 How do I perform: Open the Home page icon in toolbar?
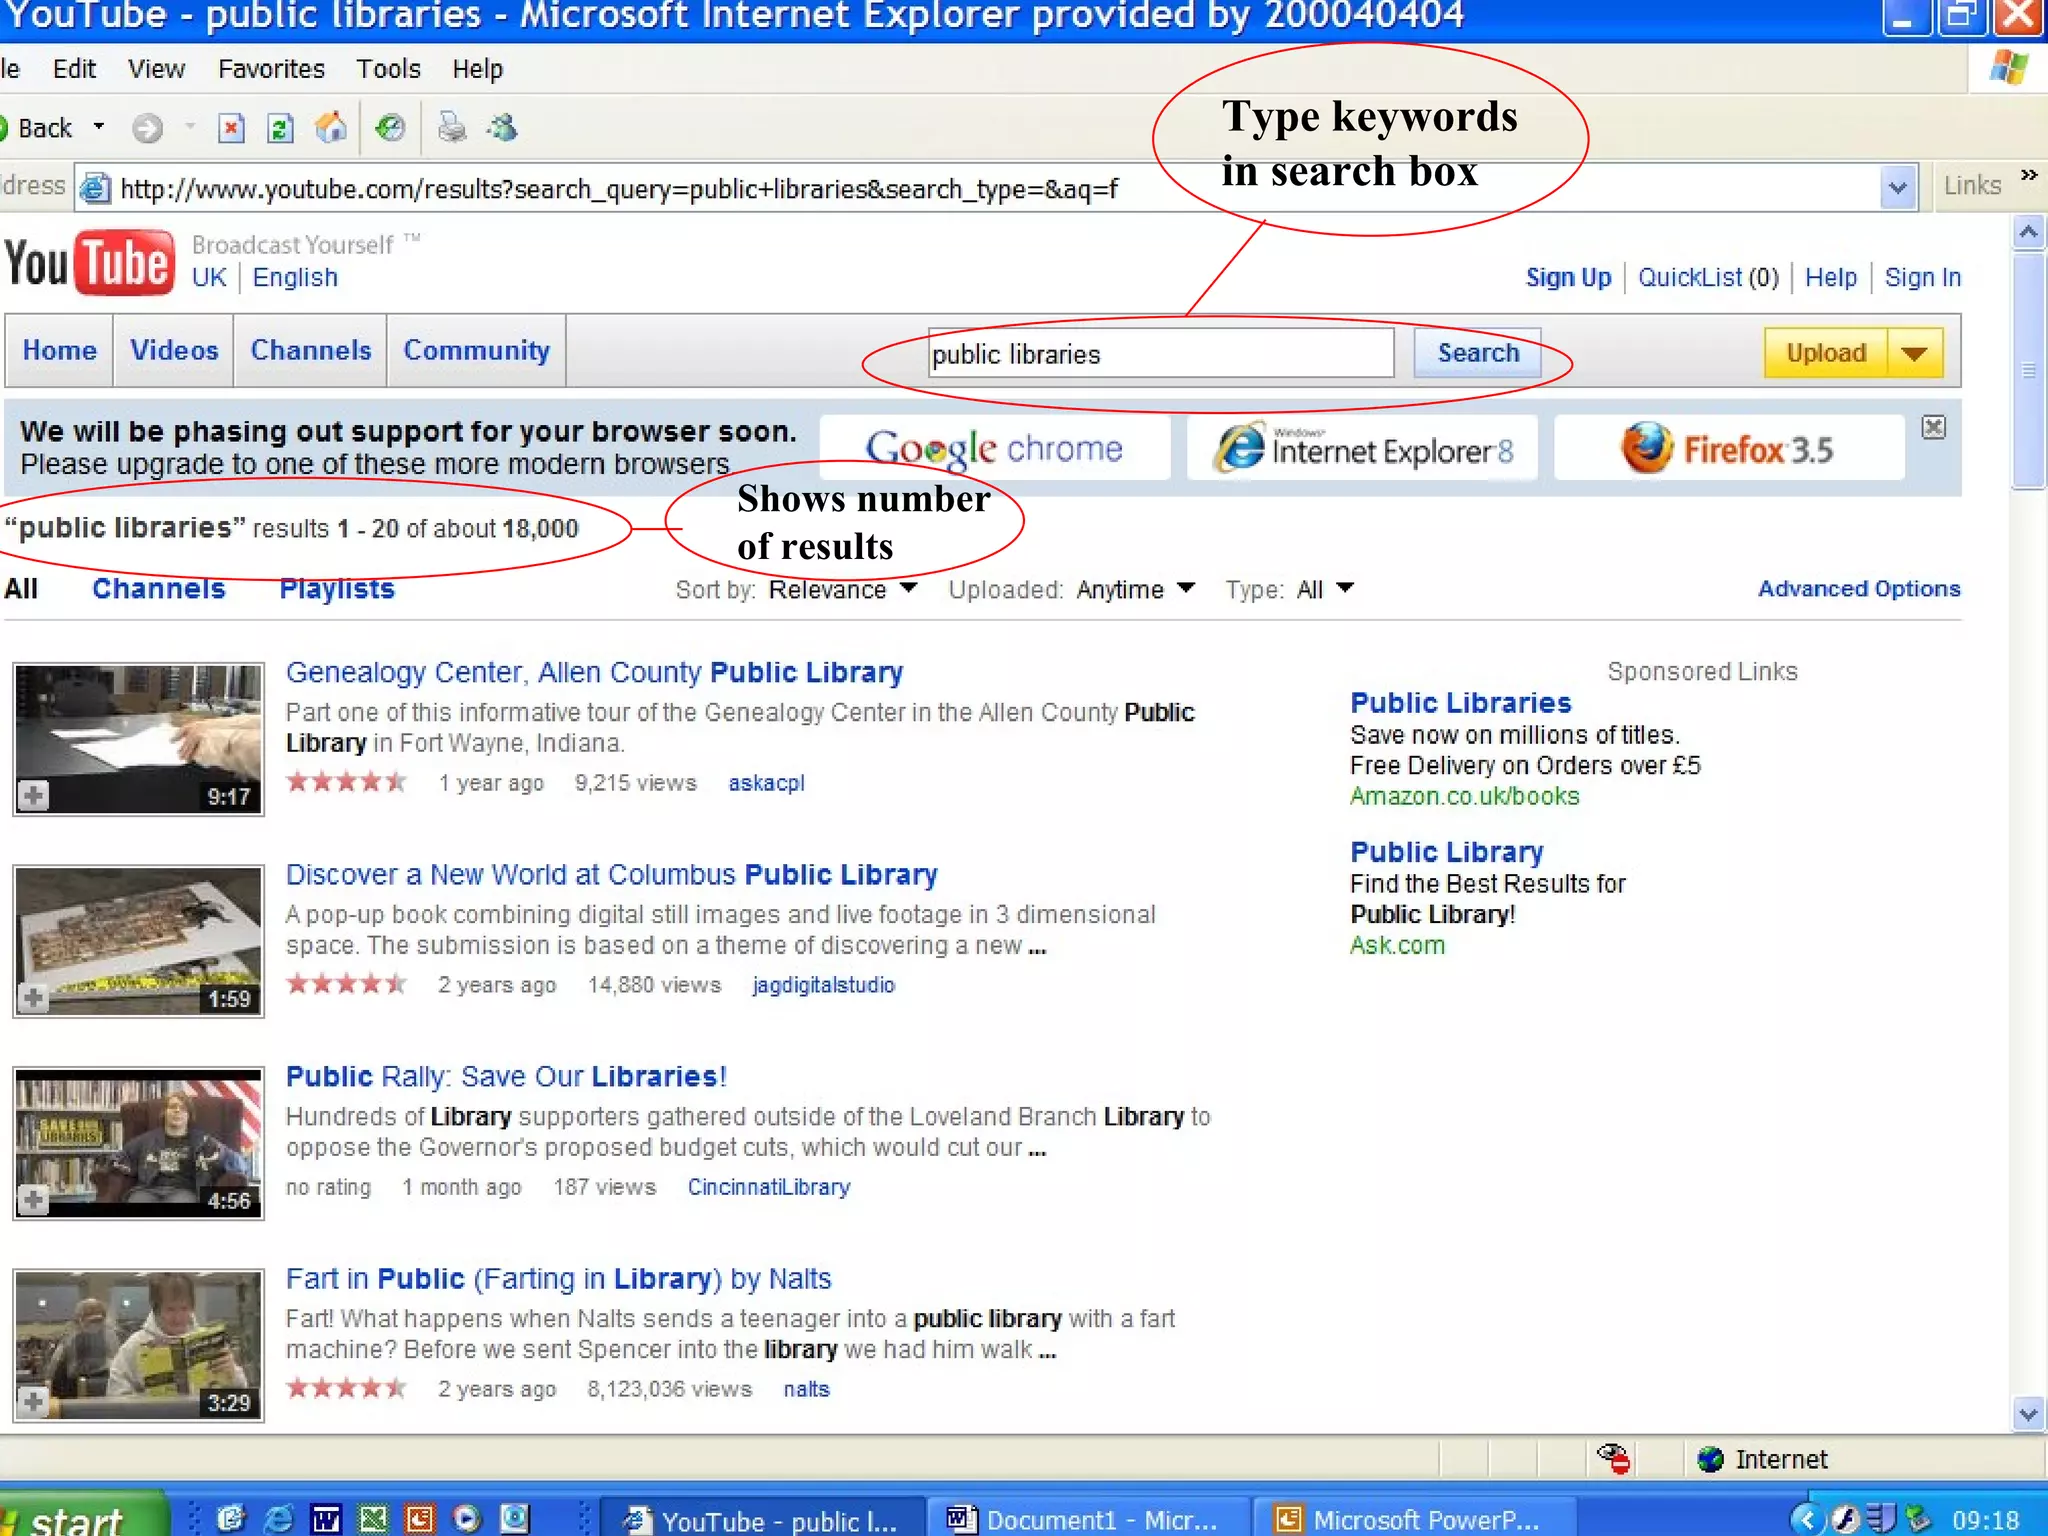pos(331,127)
